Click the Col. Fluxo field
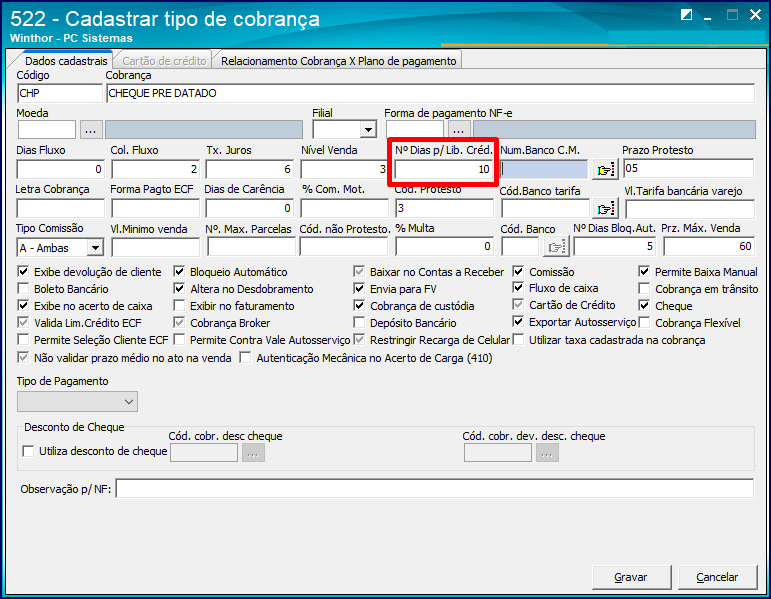 pos(155,169)
